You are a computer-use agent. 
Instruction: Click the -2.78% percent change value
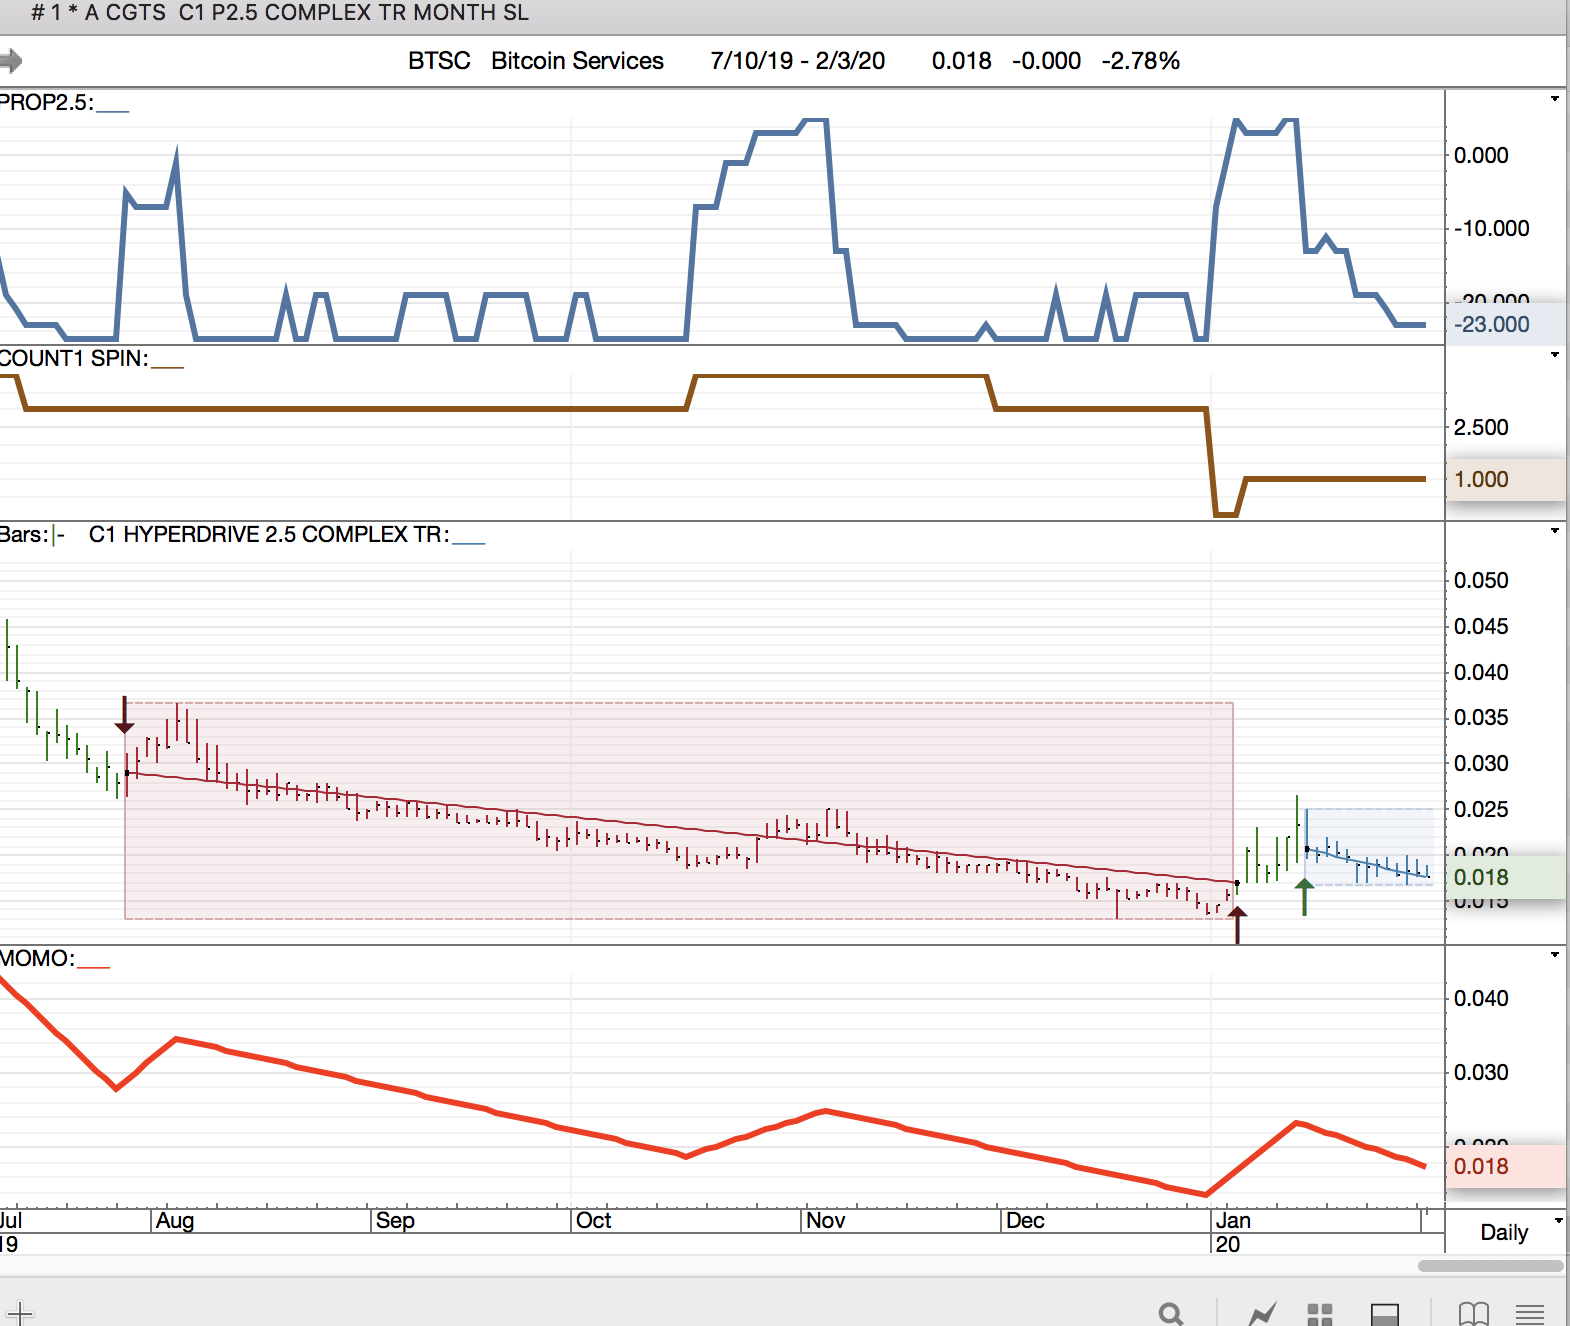(1141, 61)
